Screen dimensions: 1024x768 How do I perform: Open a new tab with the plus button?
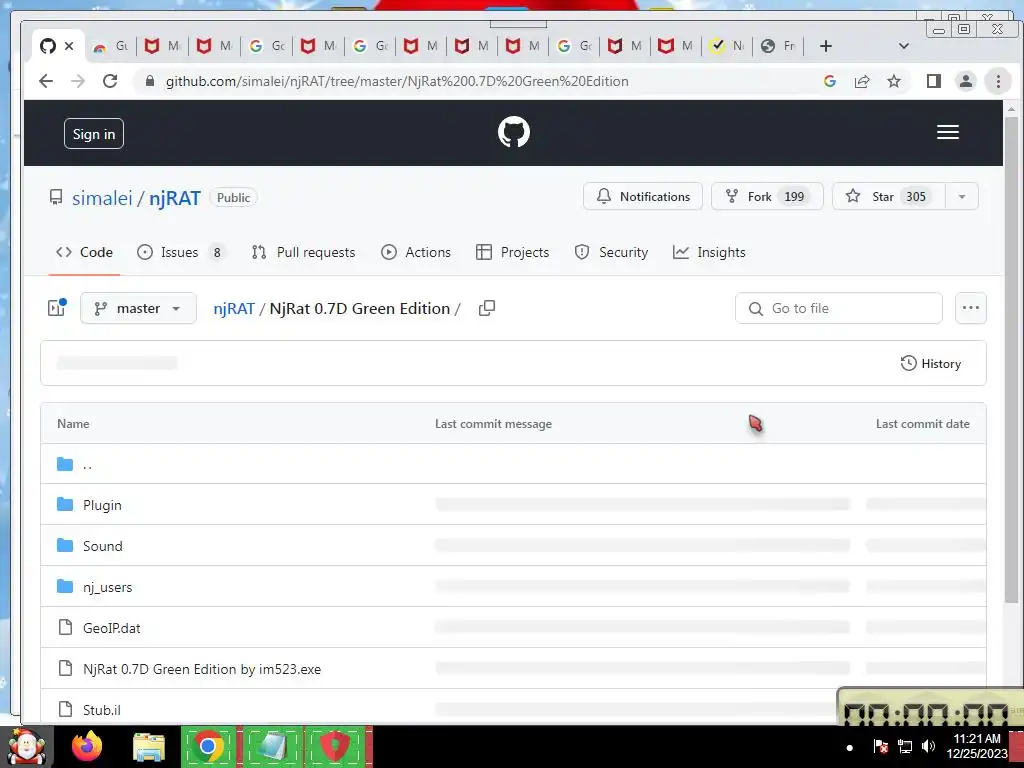825,46
